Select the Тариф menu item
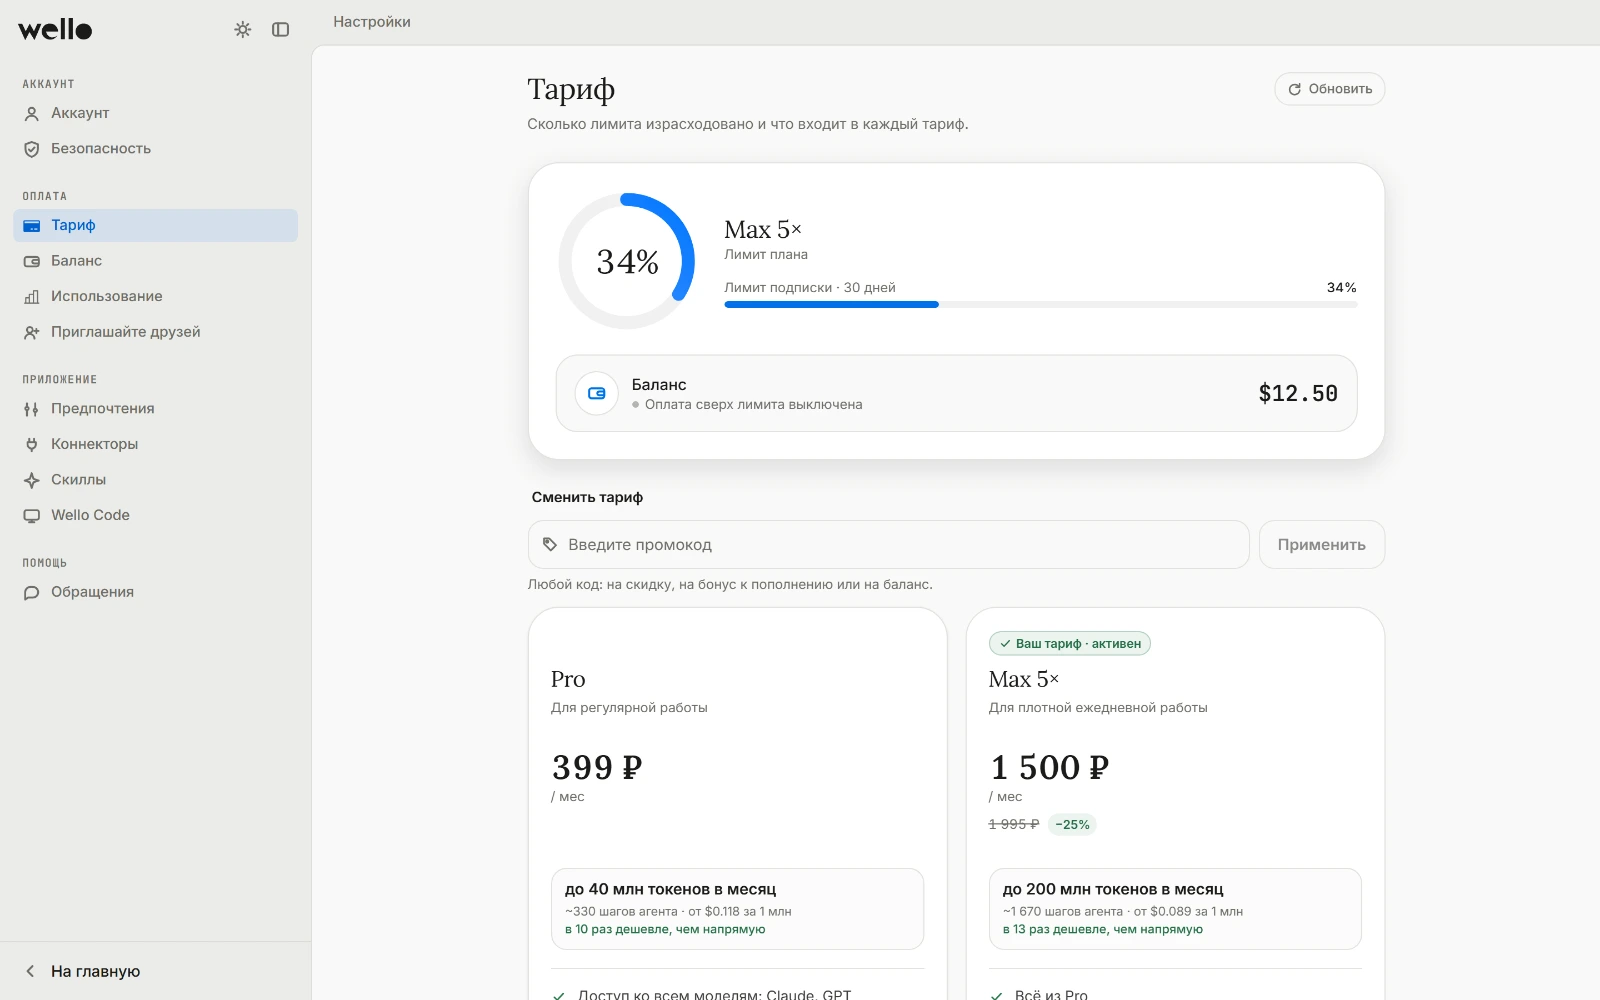Viewport: 1600px width, 1000px height. [x=156, y=226]
